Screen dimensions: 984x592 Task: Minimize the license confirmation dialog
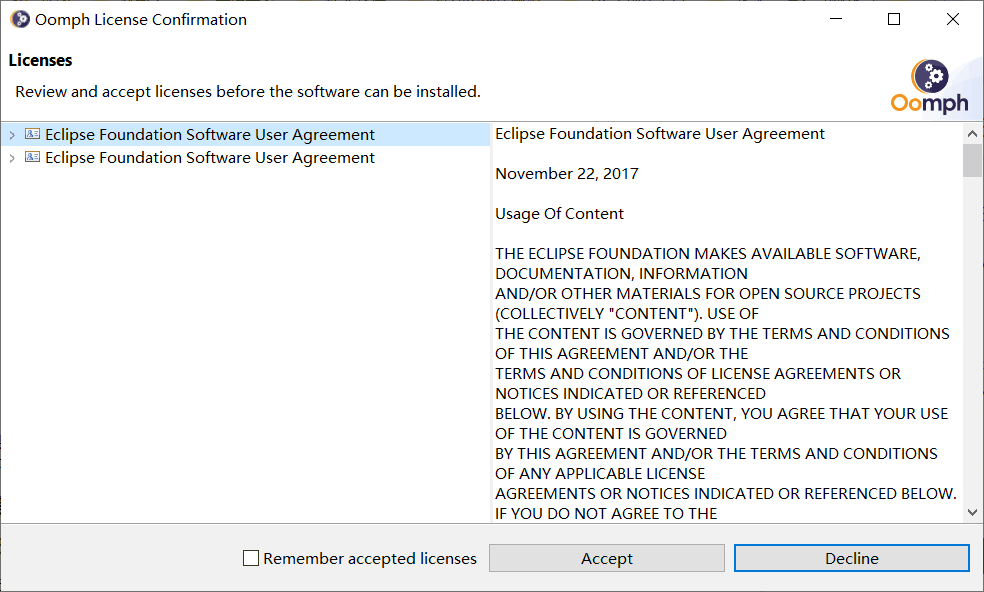836,19
